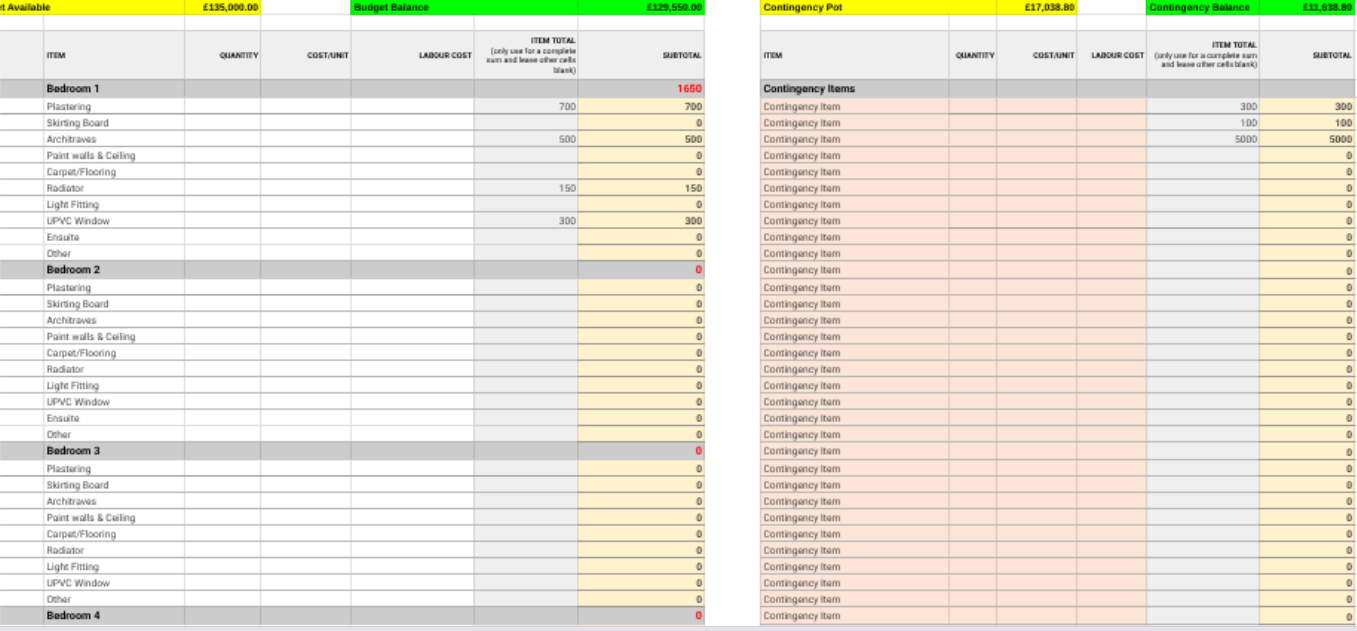
Task: Select the Contingency Item label with subtotal 5000
Action: point(801,139)
